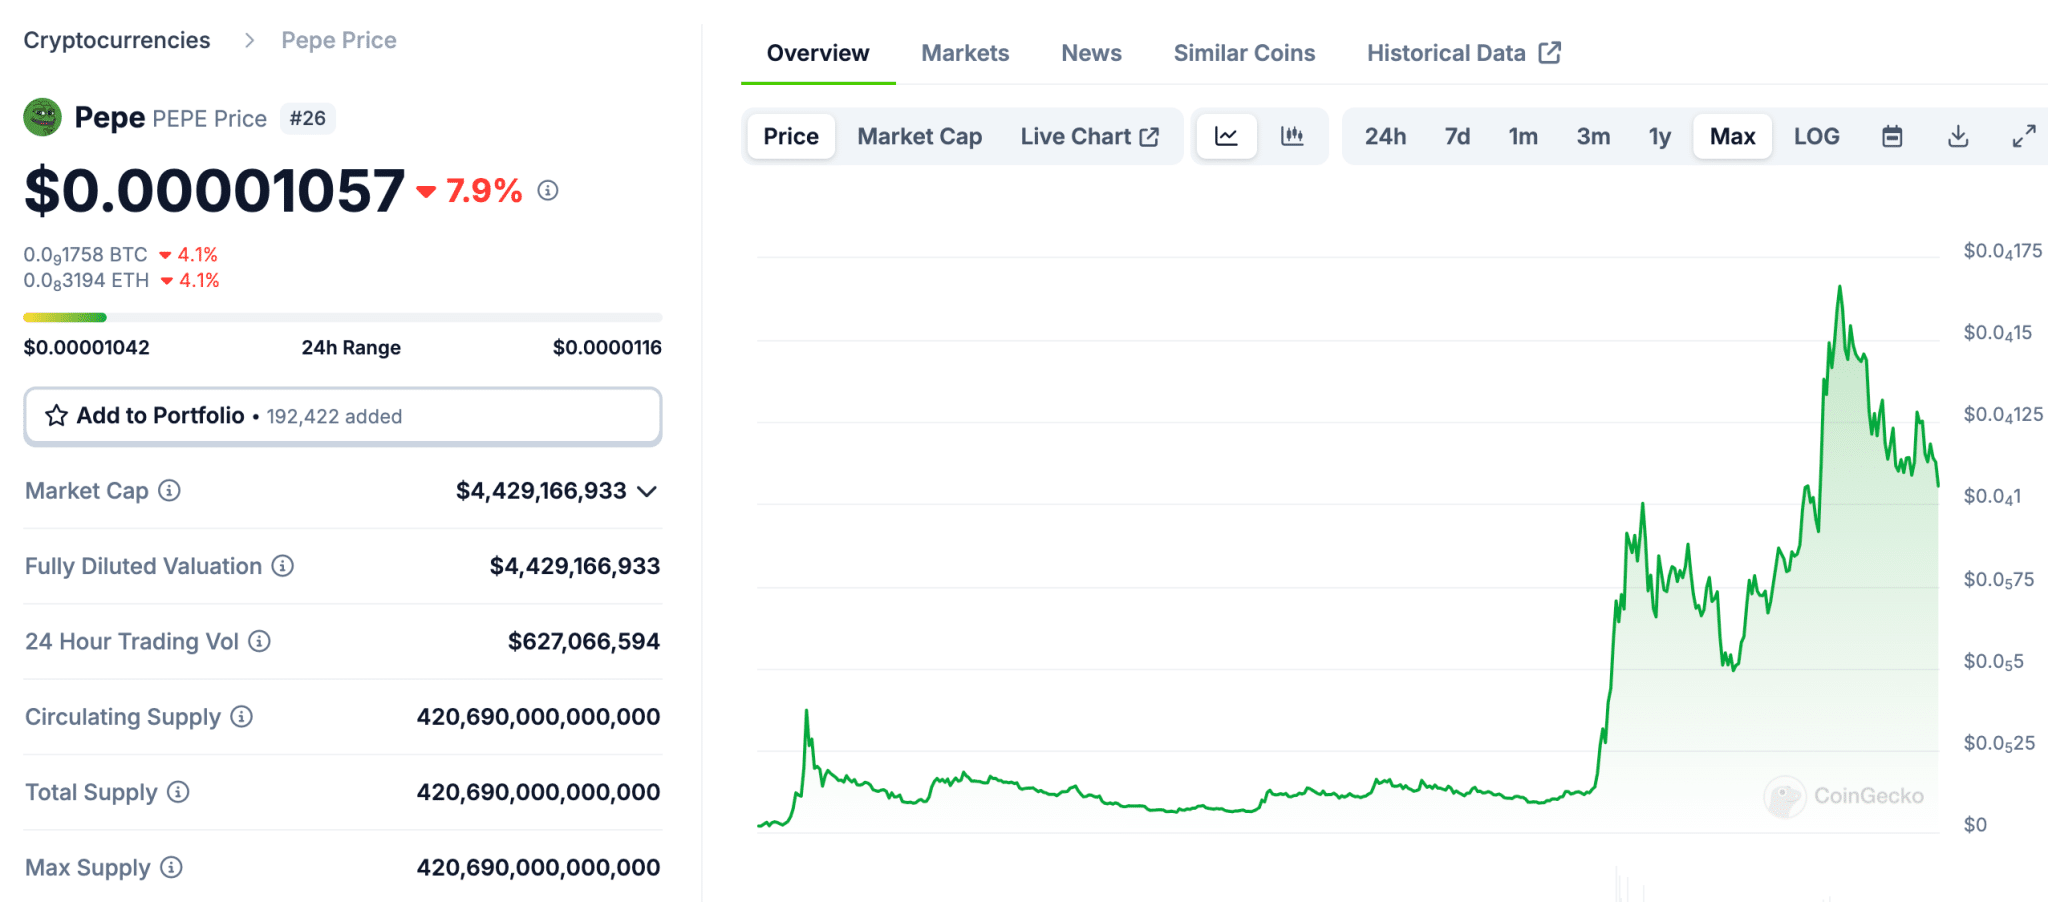Image resolution: width=2048 pixels, height=902 pixels.
Task: Click the Pepe Price breadcrumb
Action: click(x=339, y=40)
